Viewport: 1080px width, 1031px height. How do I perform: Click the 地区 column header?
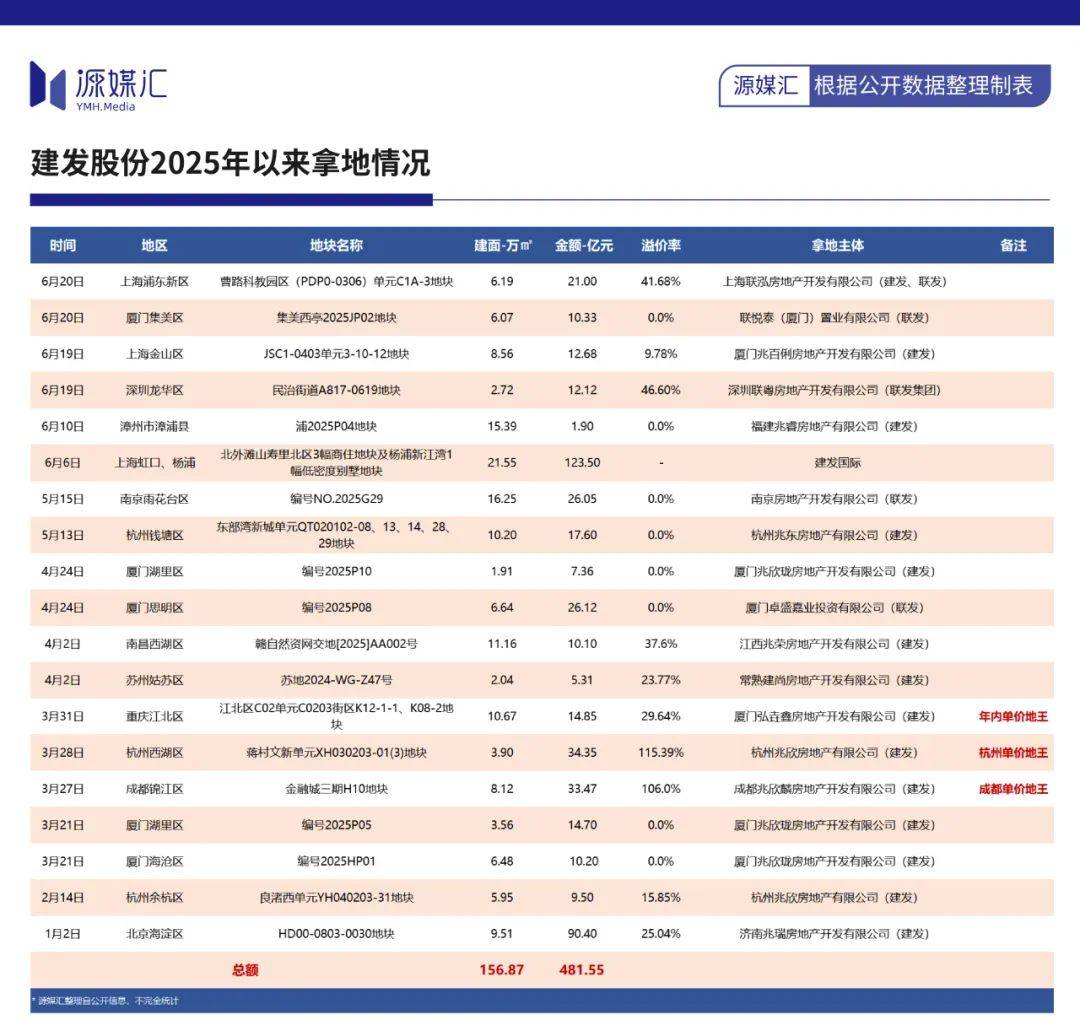(154, 245)
